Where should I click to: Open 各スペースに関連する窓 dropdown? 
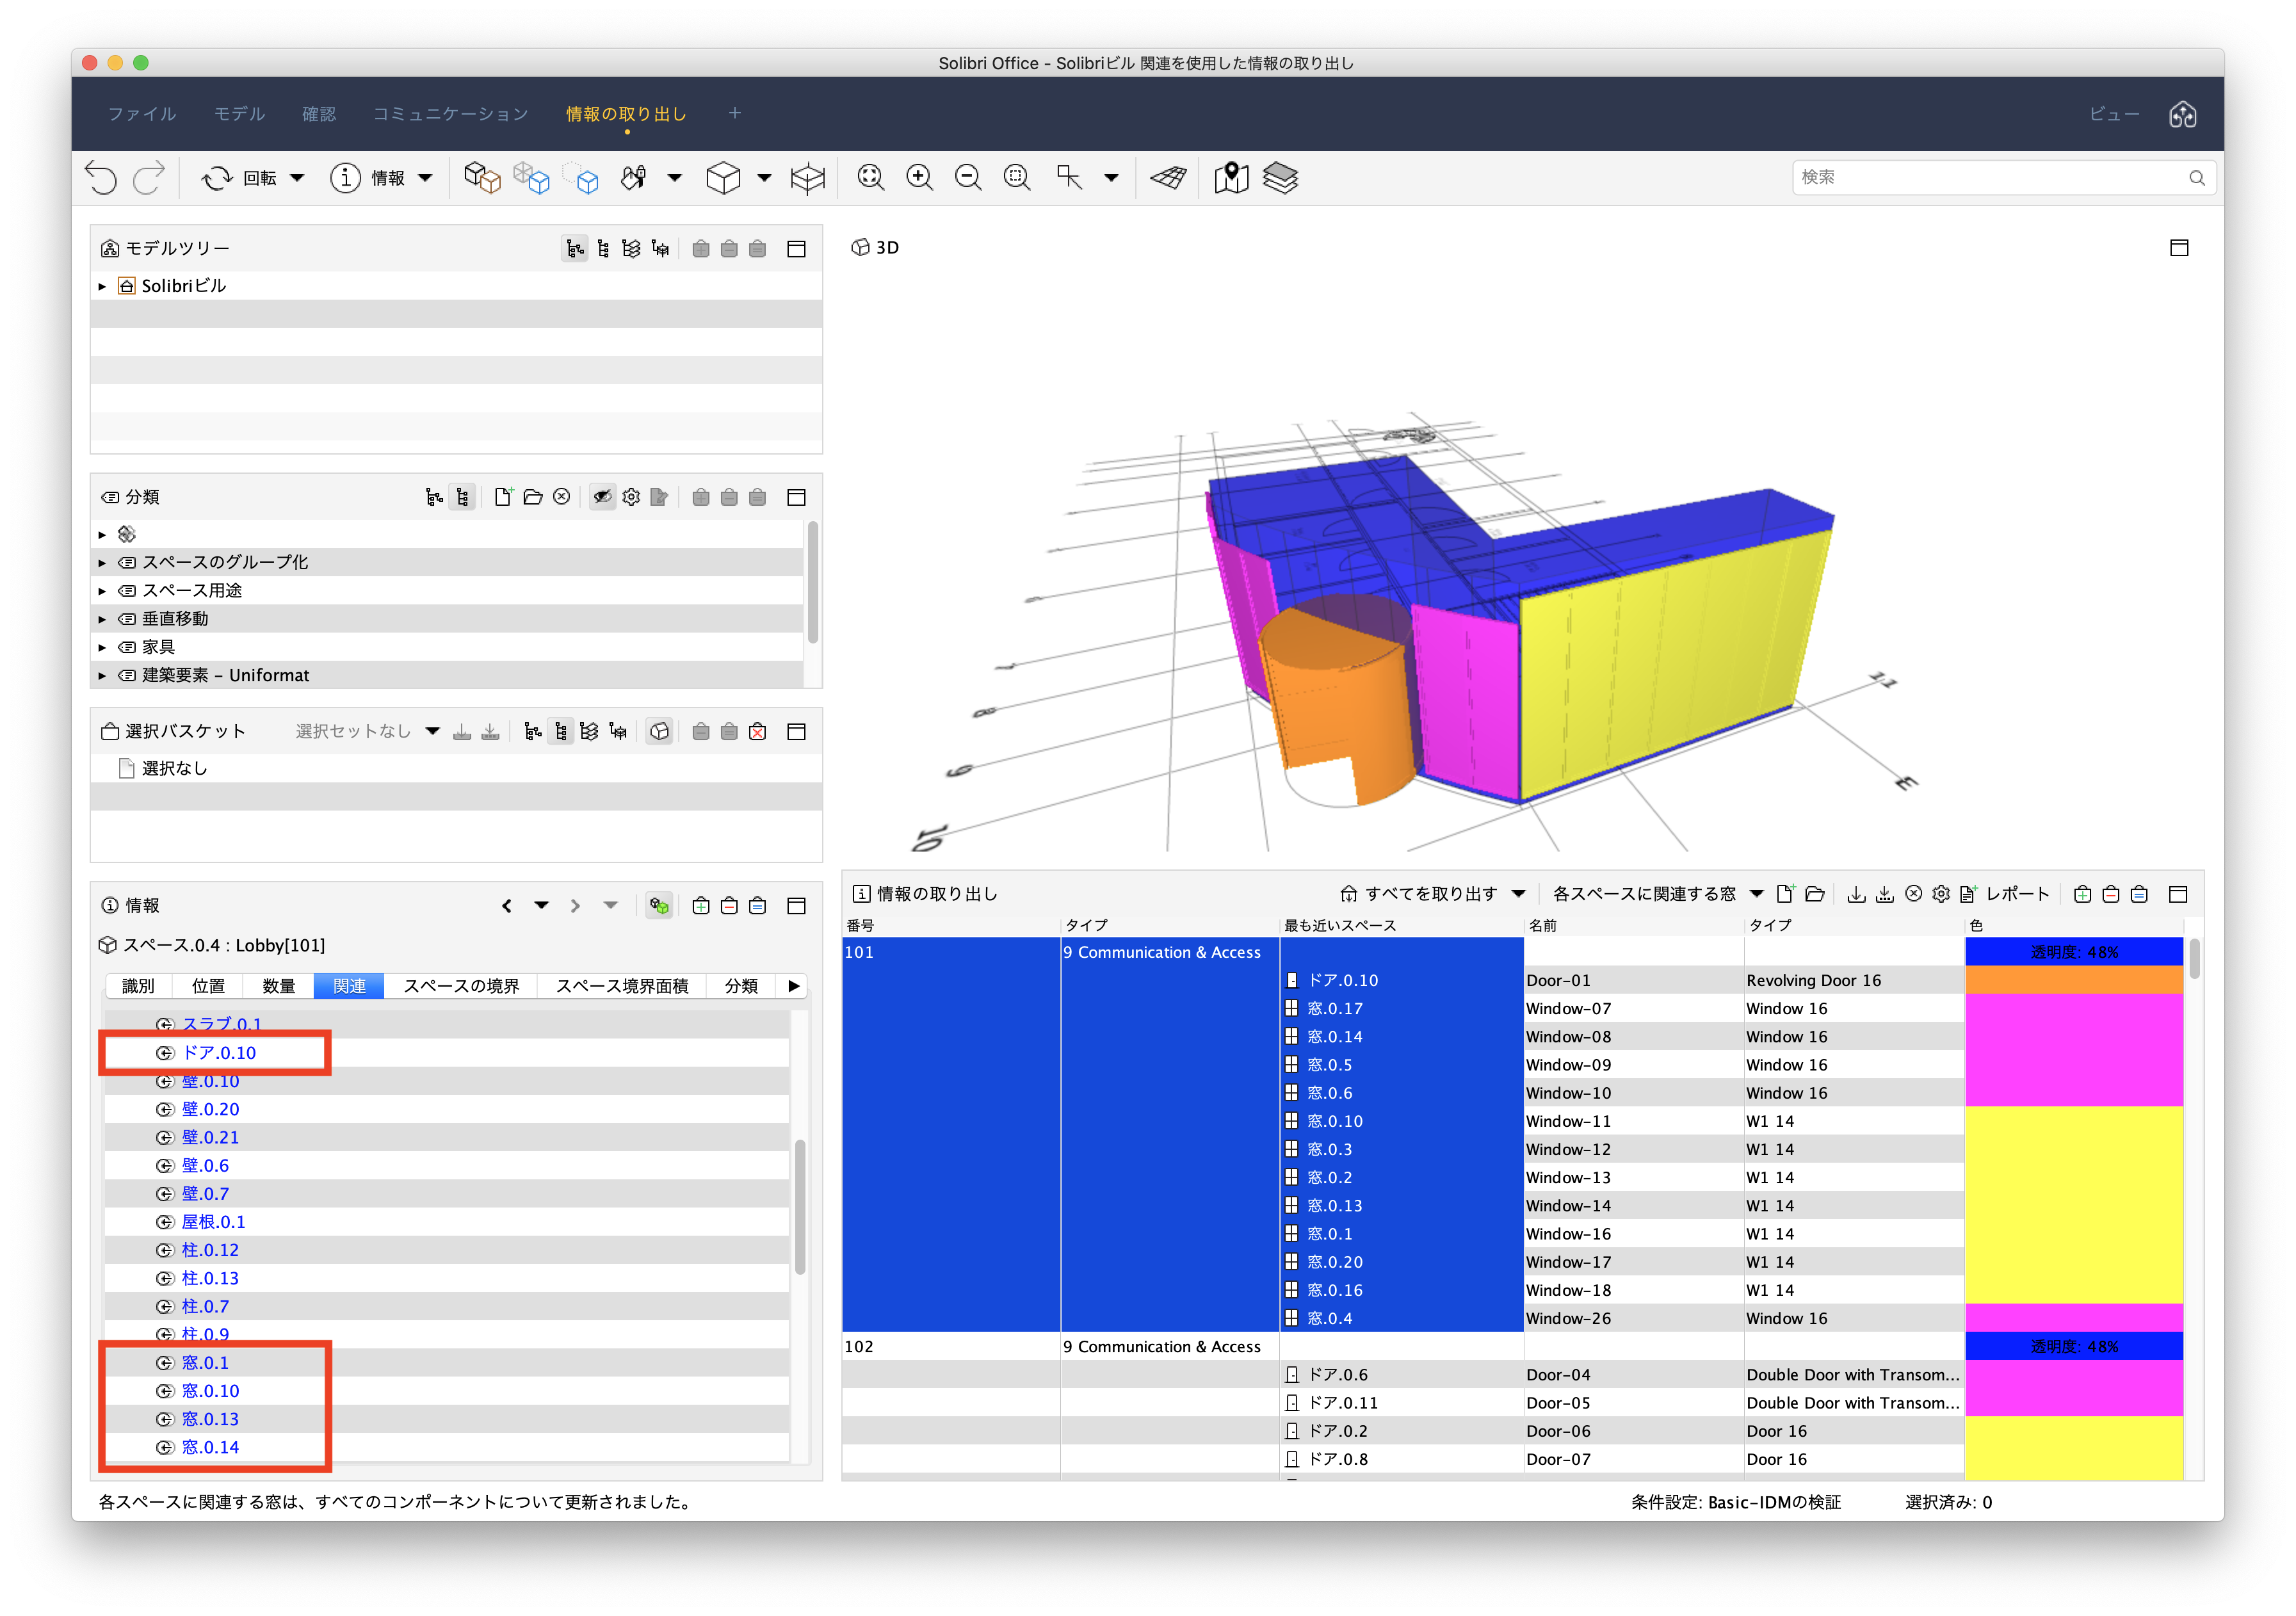pyautogui.click(x=1757, y=894)
